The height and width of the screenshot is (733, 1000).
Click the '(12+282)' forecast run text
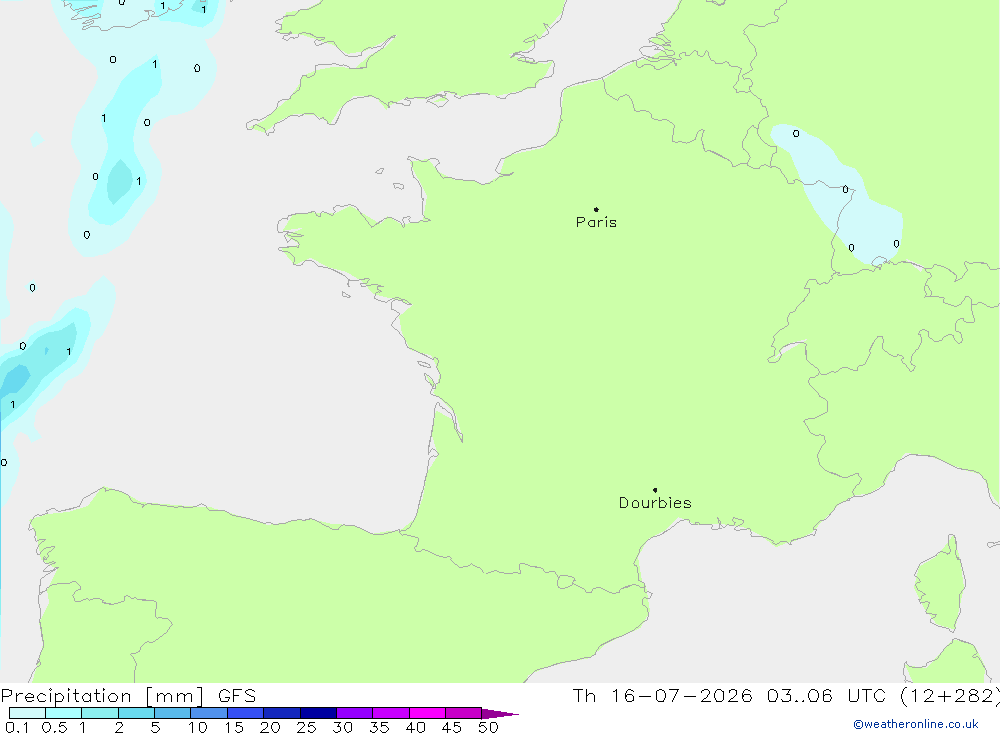point(950,696)
